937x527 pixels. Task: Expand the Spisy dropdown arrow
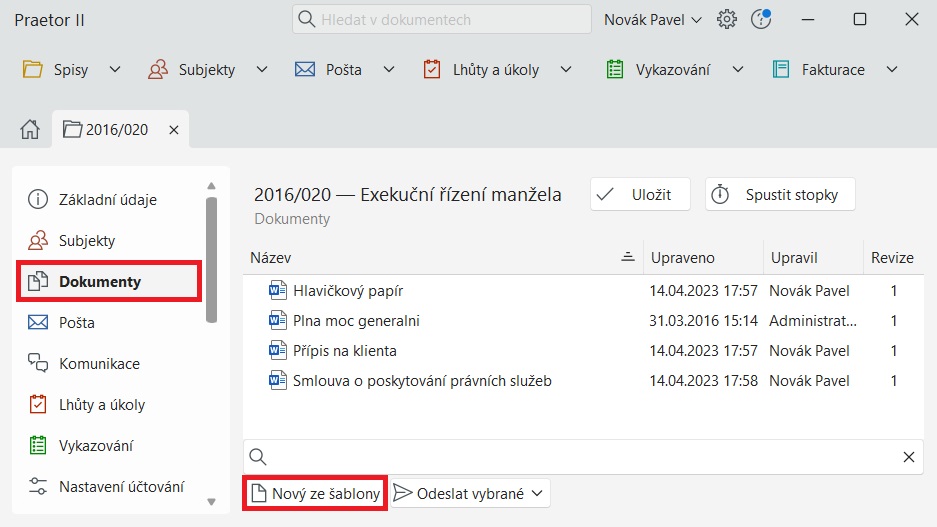(x=114, y=70)
